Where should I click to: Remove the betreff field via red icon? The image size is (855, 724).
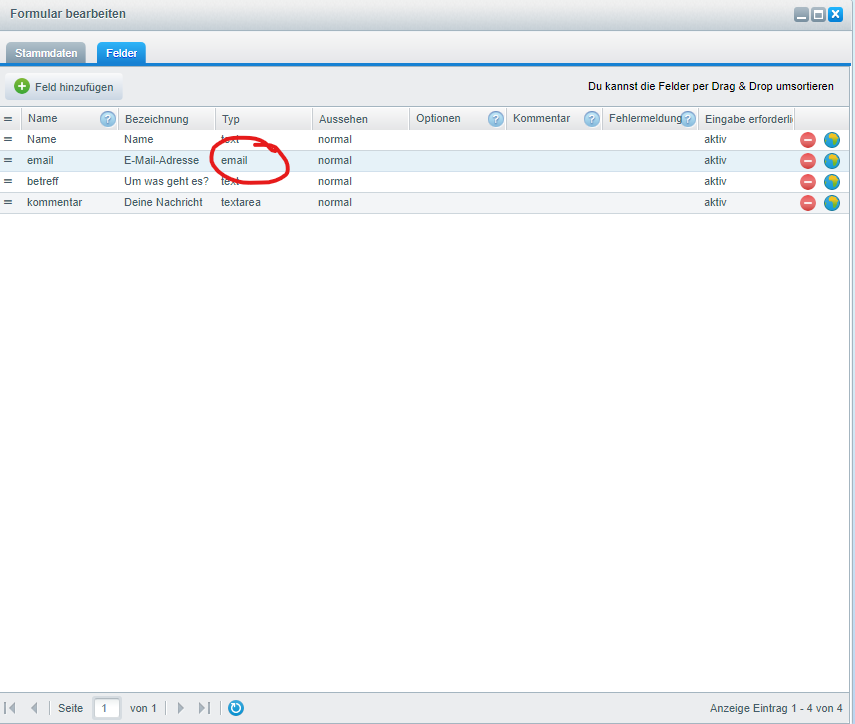[808, 182]
